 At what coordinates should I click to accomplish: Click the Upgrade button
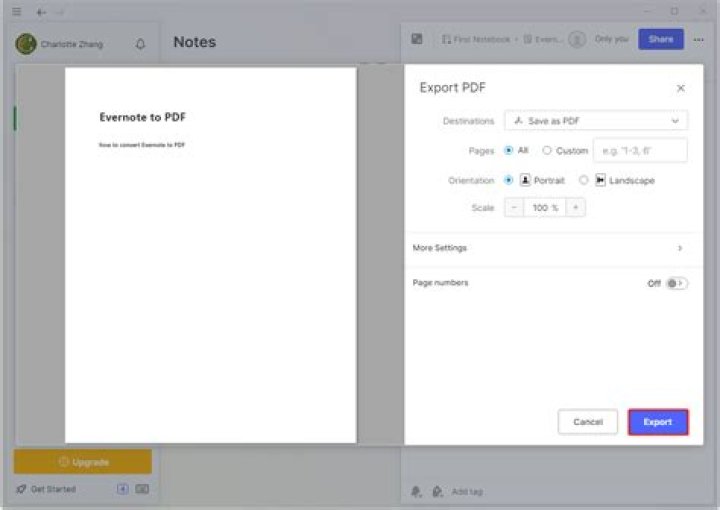83,461
